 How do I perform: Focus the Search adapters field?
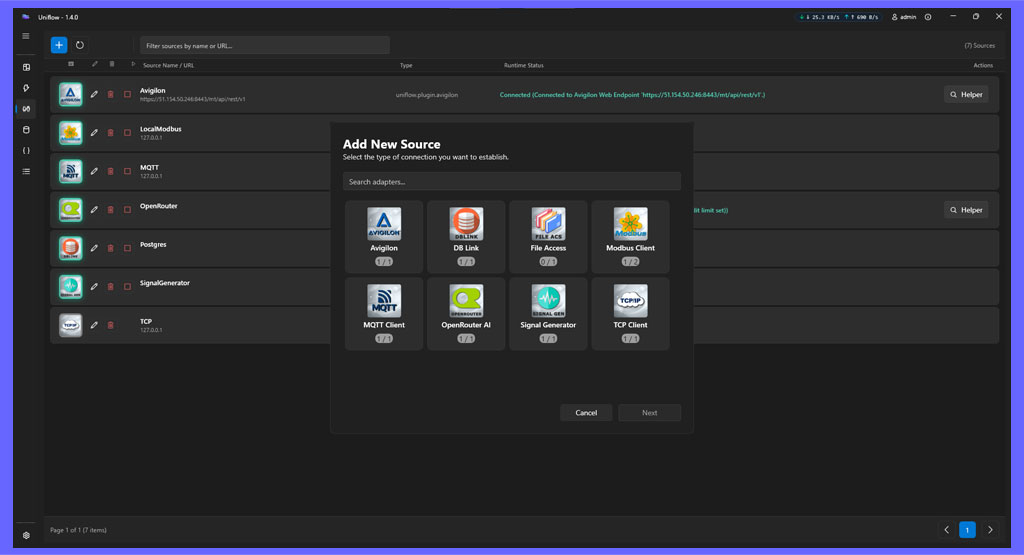tap(511, 182)
